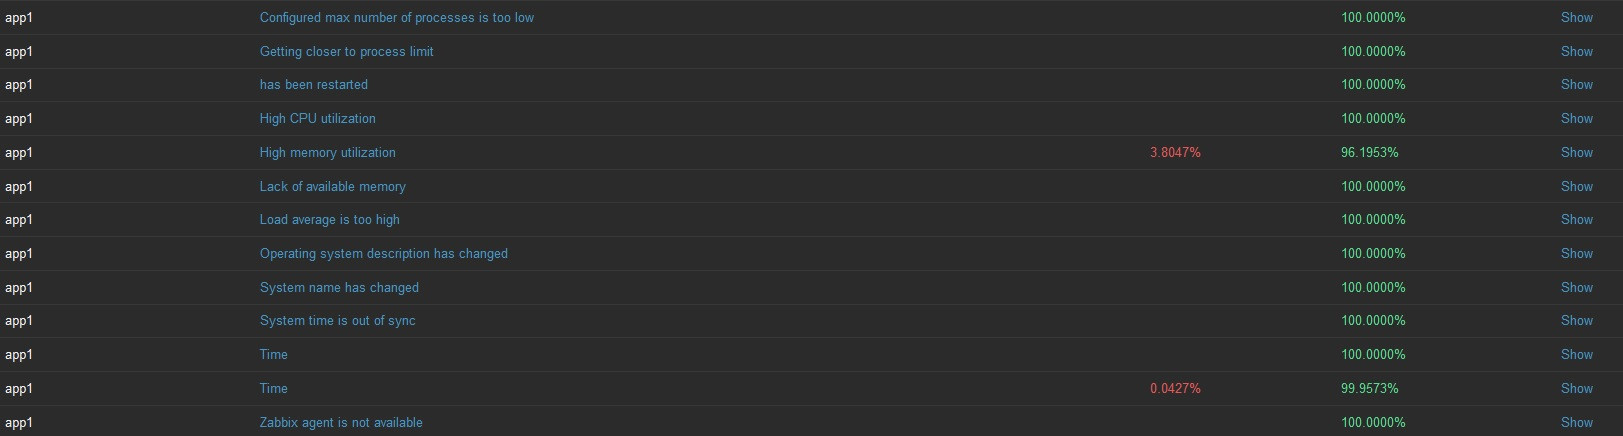Screen dimensions: 1623x436
Task: Open 'Configured max number of processes is too low' trigger
Action: [x=396, y=17]
